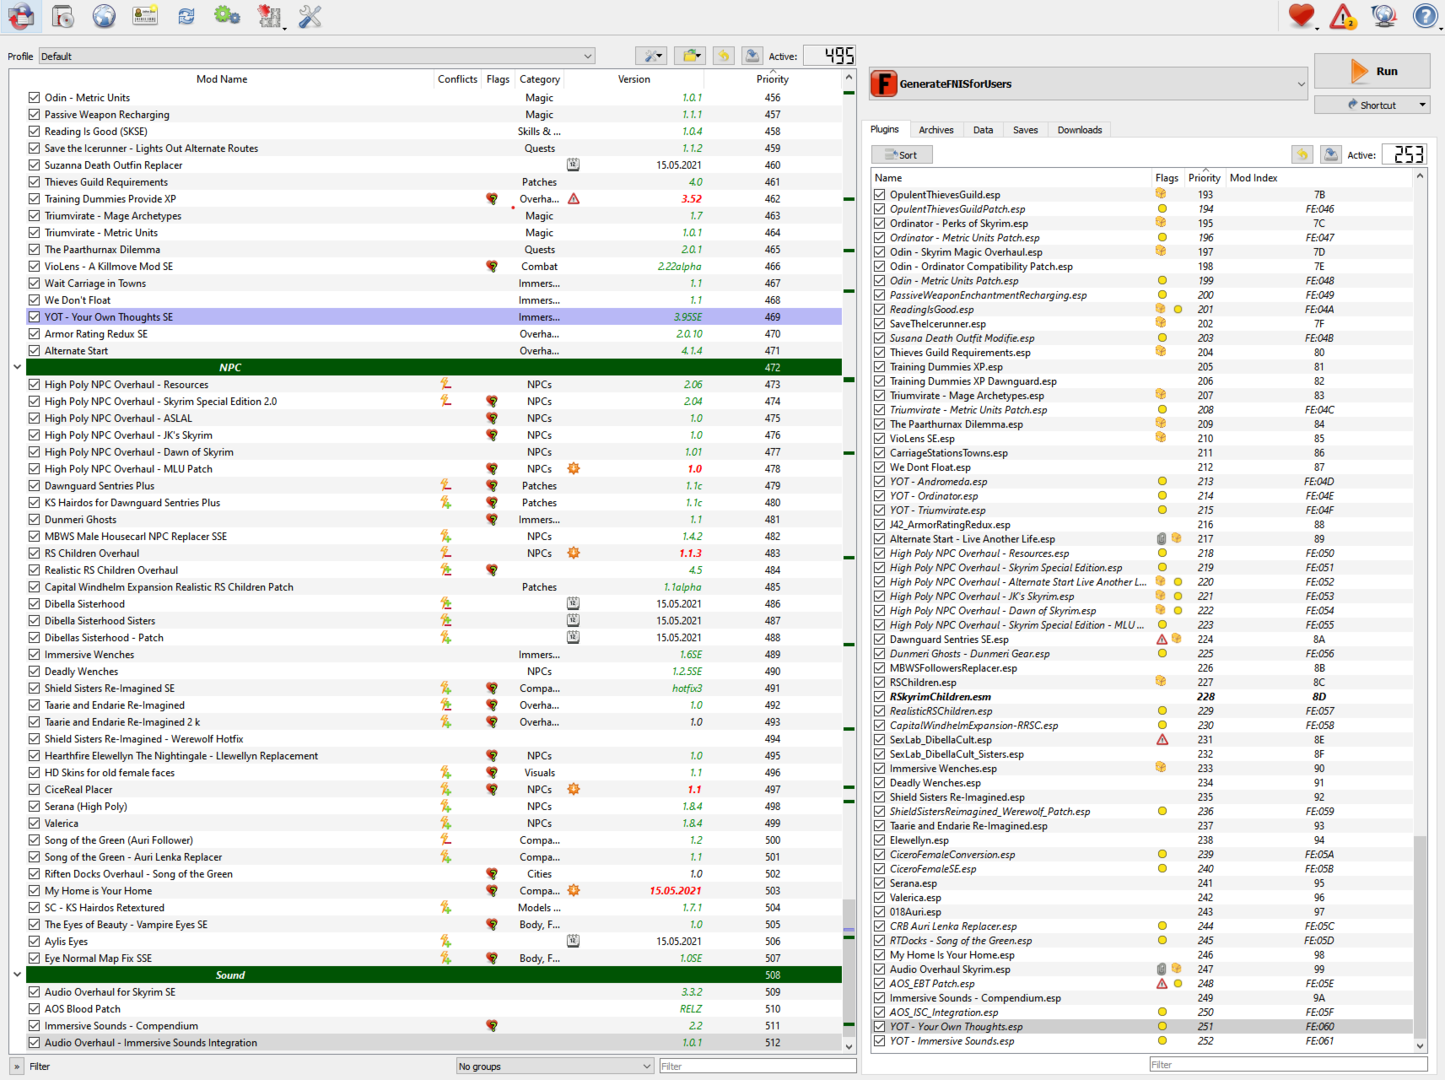
Task: Open notifications warning triangle icon
Action: coord(1343,16)
